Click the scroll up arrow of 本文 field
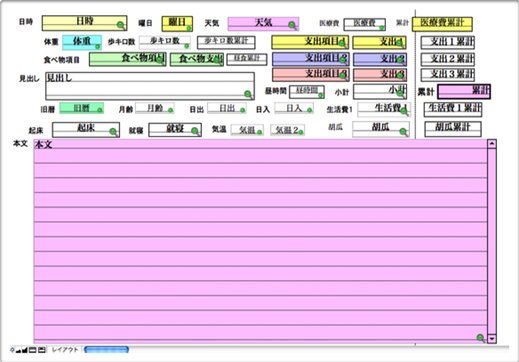The height and width of the screenshot is (362, 519). click(x=492, y=144)
